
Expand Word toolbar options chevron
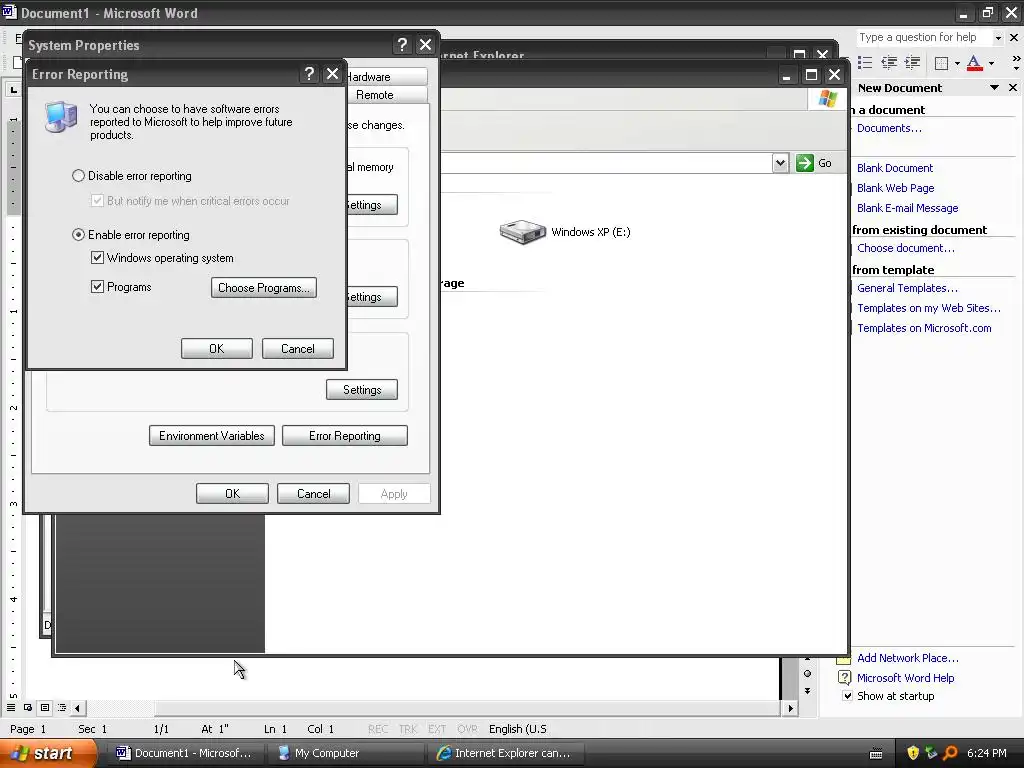(x=1016, y=63)
